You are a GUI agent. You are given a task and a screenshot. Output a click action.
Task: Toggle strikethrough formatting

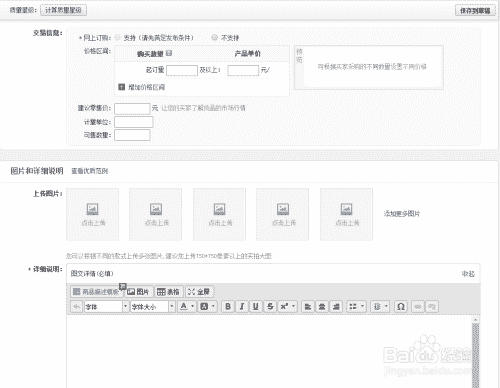(x=270, y=306)
